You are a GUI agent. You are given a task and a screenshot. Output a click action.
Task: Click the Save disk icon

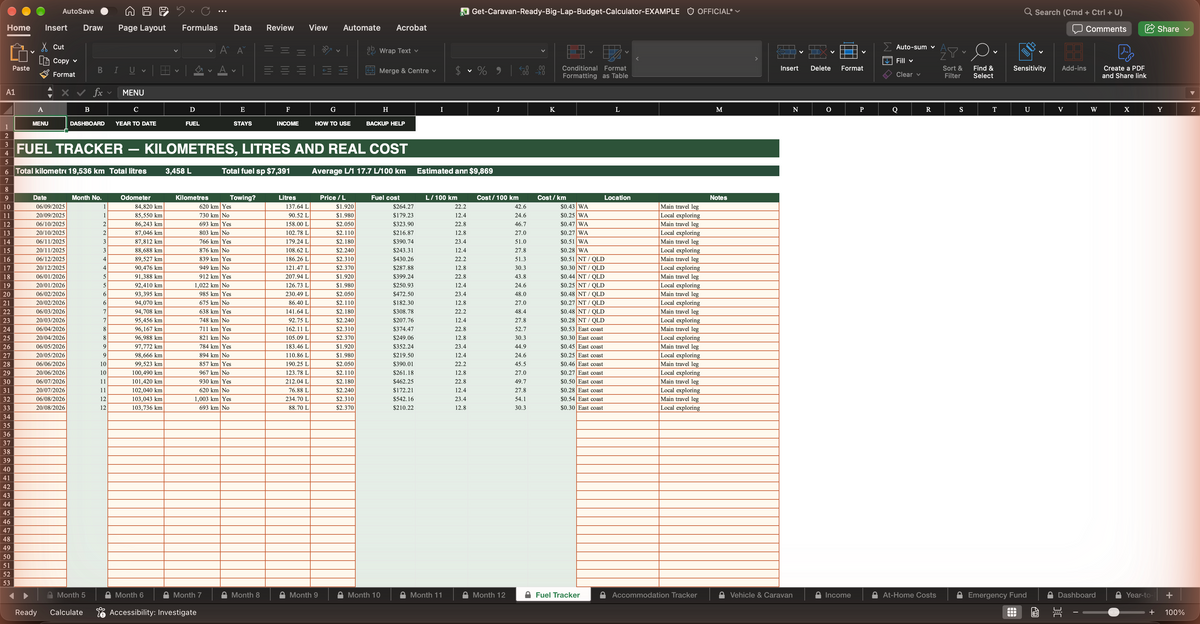pyautogui.click(x=147, y=11)
